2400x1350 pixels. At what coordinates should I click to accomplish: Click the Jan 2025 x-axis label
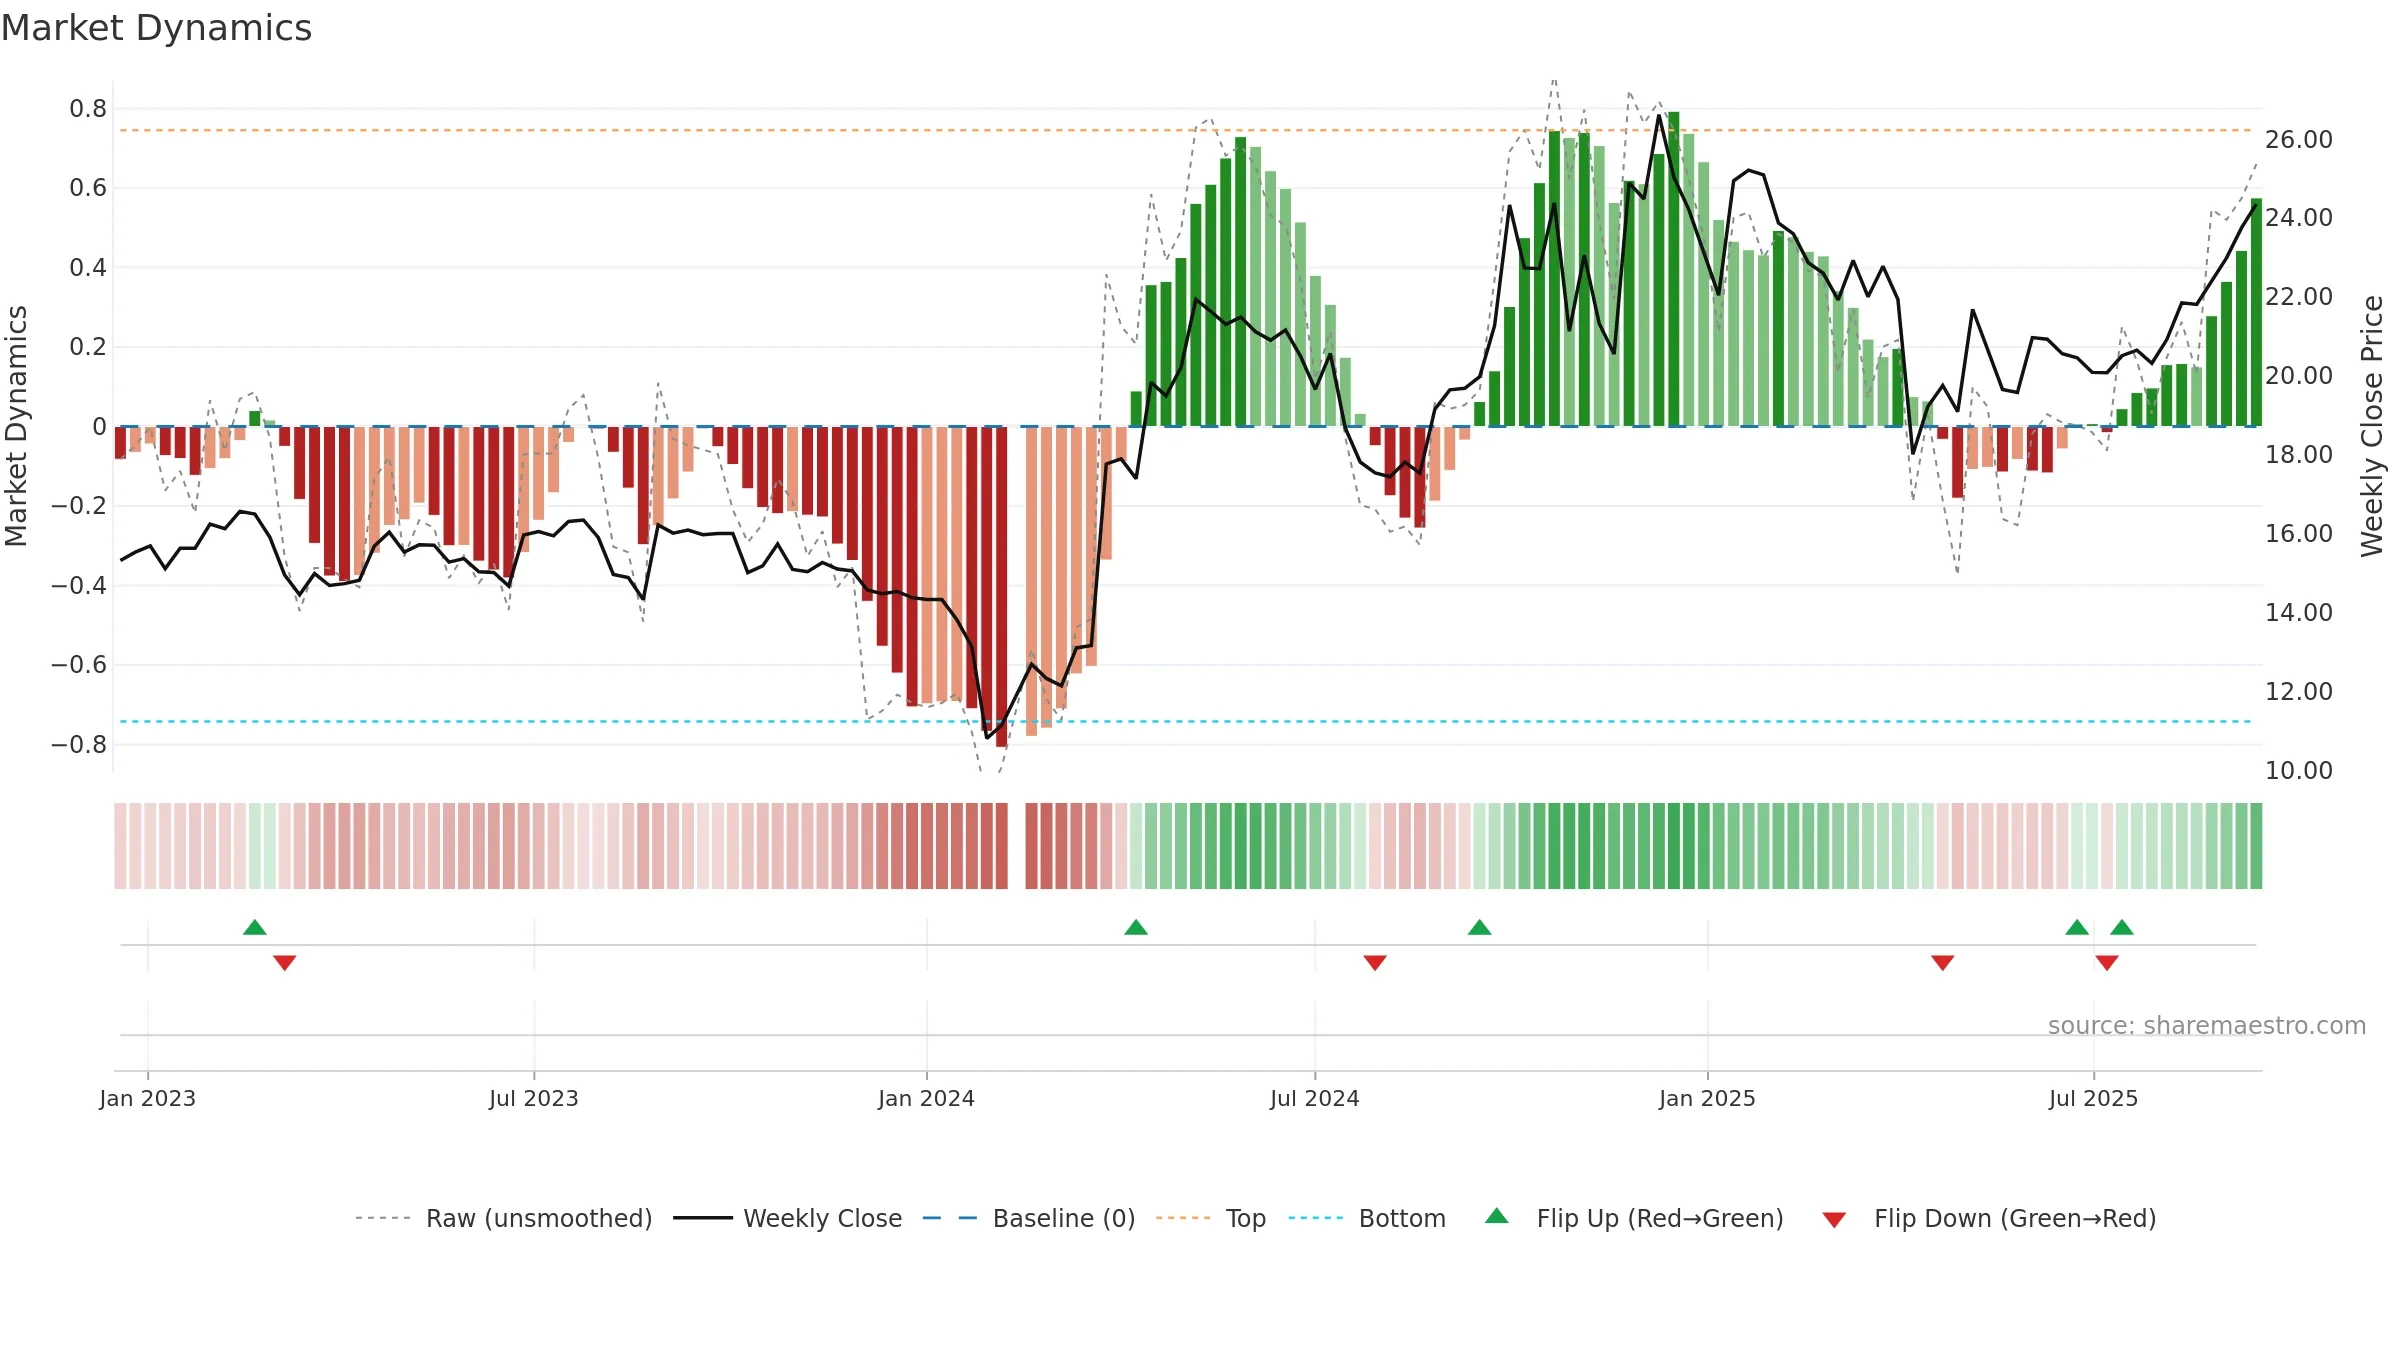[x=1707, y=1098]
